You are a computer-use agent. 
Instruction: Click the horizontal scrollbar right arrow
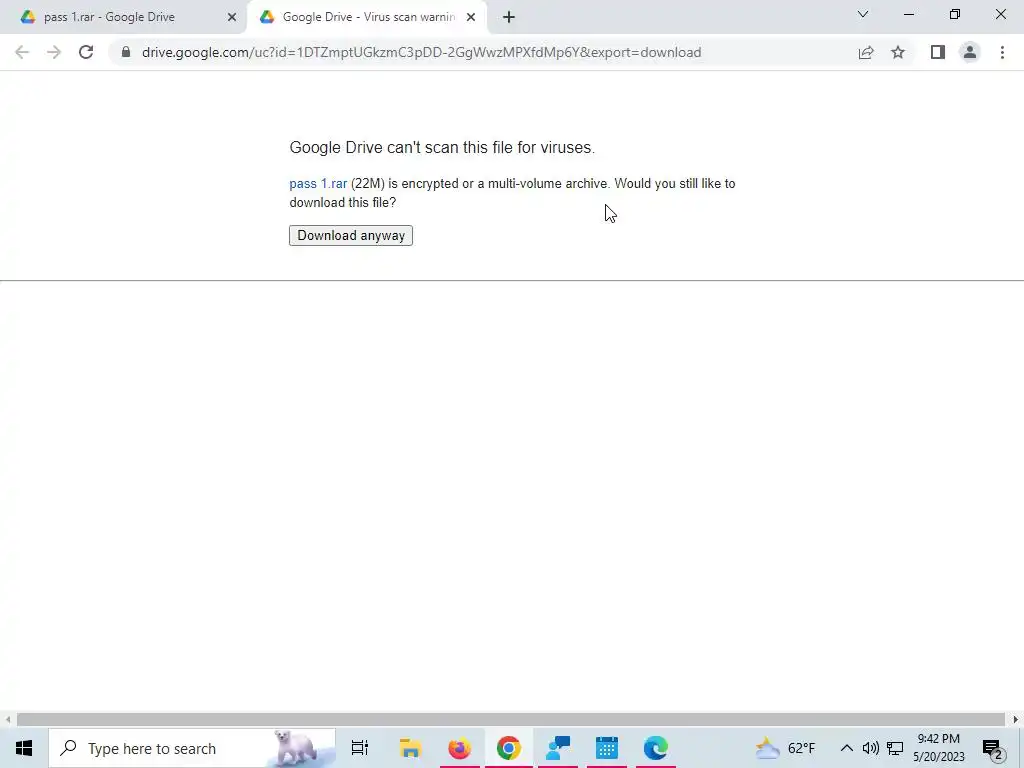tap(1016, 720)
